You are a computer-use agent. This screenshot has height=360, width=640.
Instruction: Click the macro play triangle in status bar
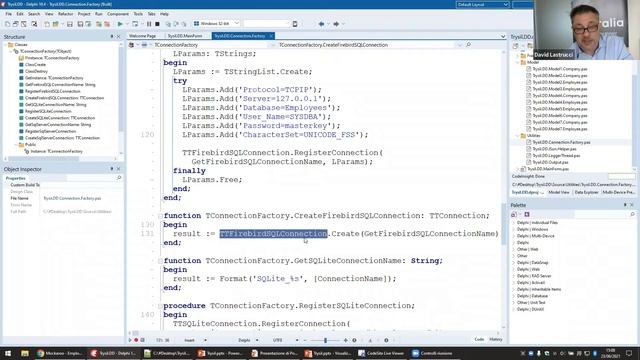coord(130,340)
